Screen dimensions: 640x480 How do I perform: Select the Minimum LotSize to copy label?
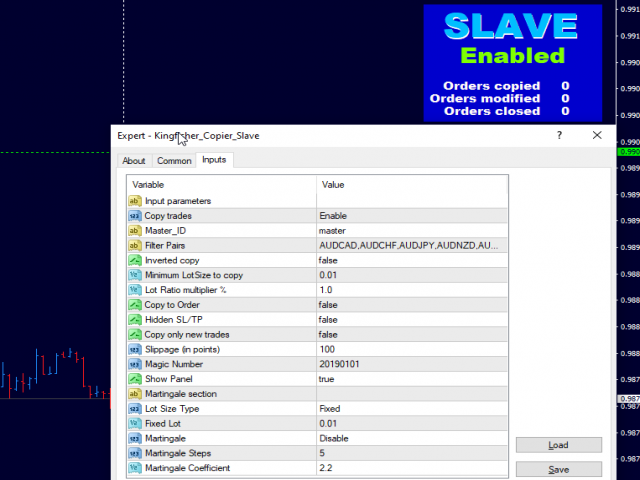pyautogui.click(x=194, y=275)
